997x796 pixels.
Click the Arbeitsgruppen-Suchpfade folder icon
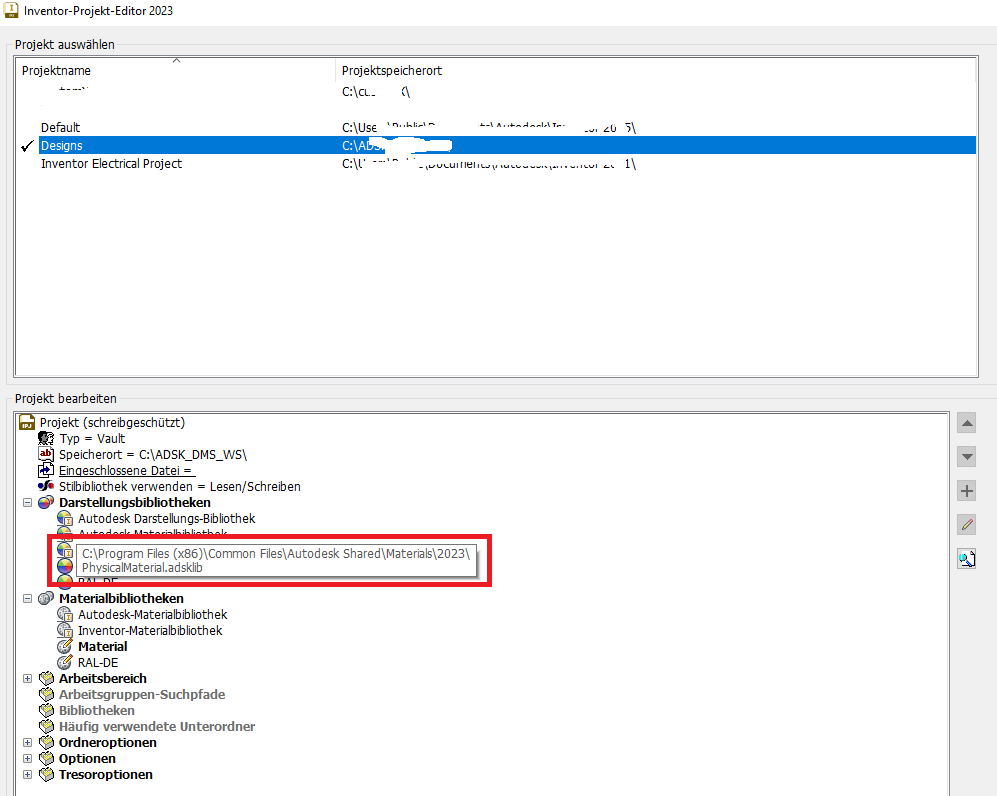pos(46,694)
